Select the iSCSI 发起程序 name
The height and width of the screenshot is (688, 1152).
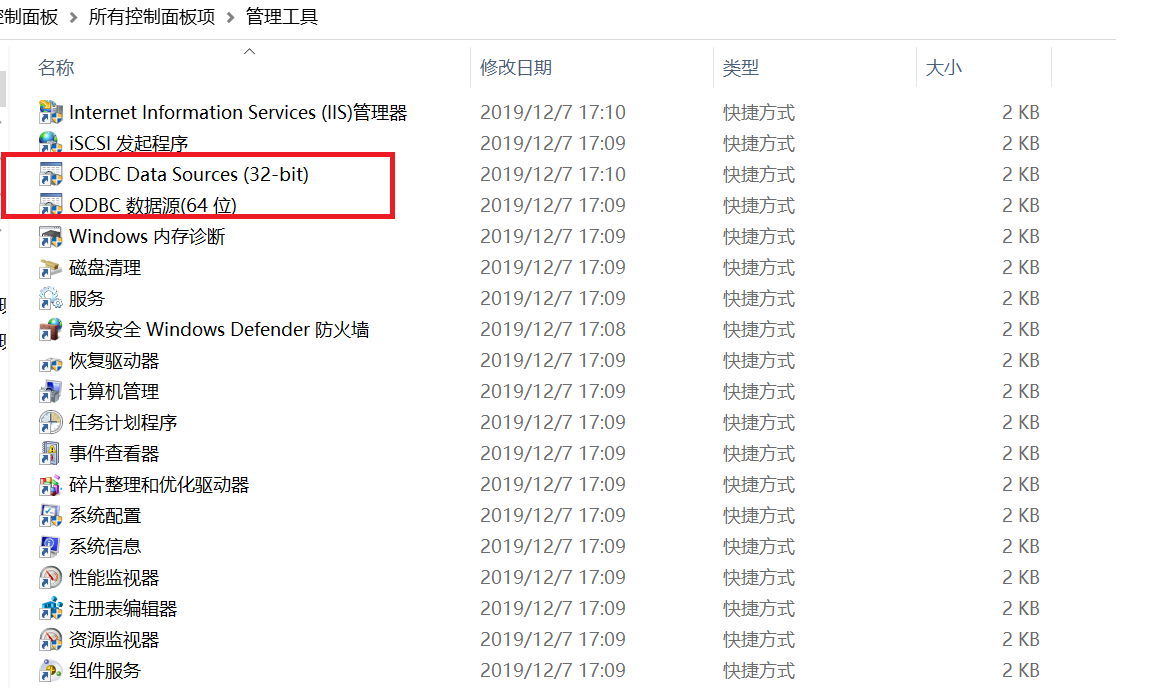coord(129,143)
